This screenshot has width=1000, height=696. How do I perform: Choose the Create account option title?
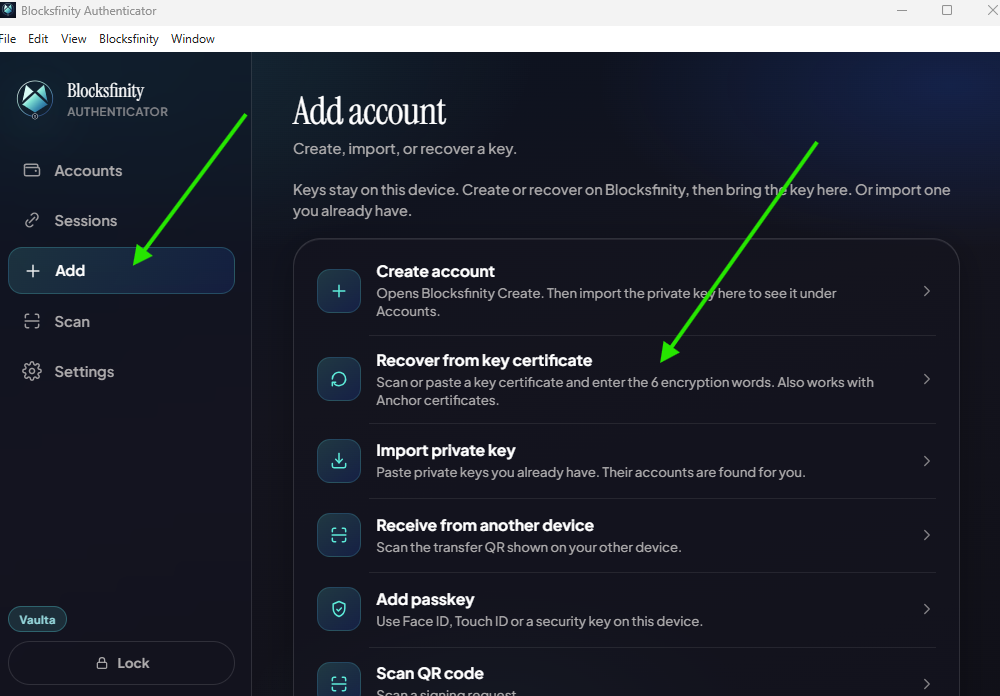[435, 271]
